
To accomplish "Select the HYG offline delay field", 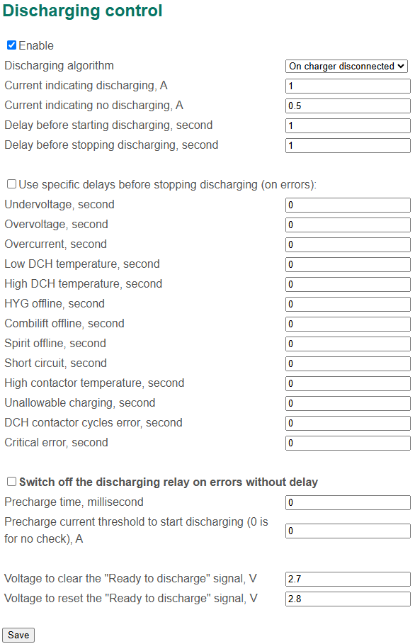I will click(x=348, y=304).
